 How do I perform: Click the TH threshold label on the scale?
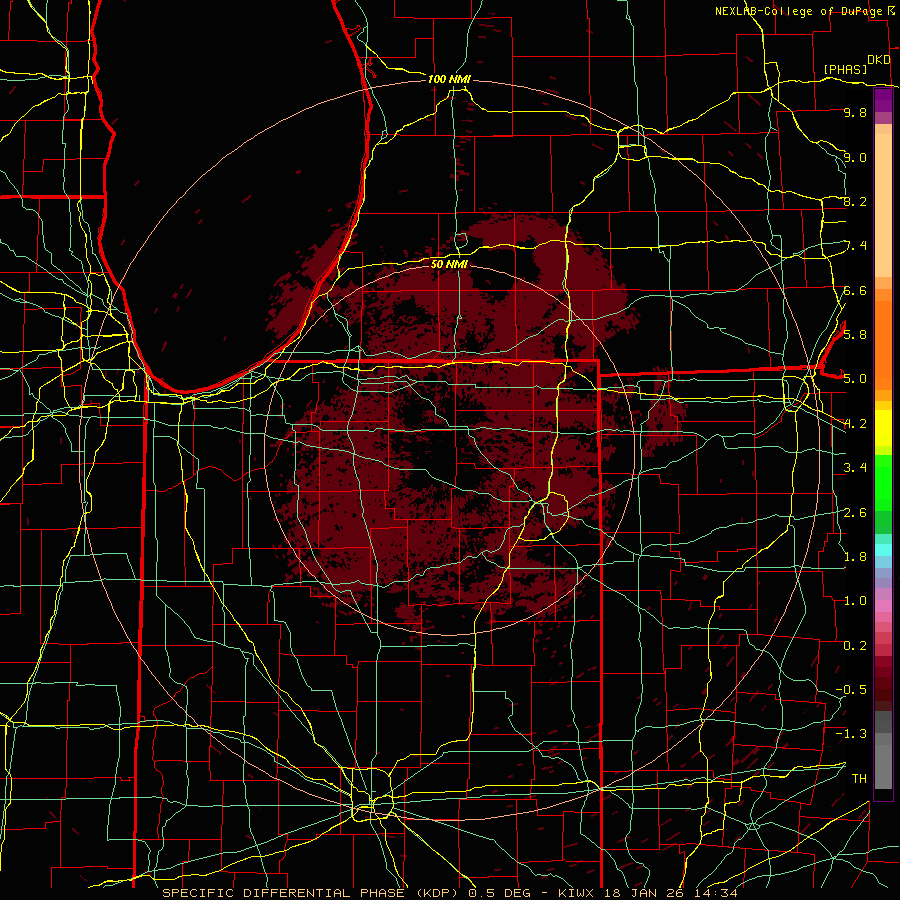(x=859, y=779)
